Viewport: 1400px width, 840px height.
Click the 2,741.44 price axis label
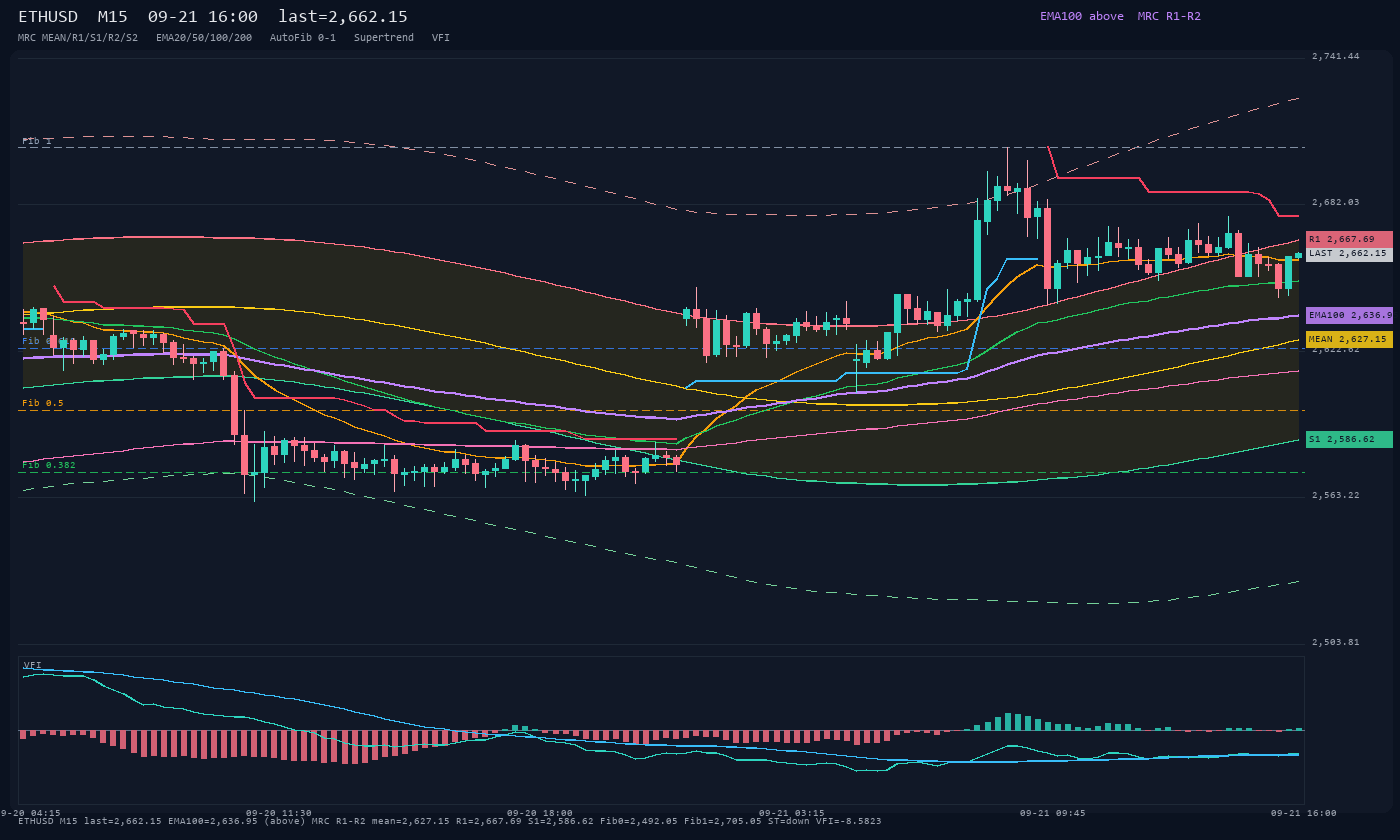1336,56
